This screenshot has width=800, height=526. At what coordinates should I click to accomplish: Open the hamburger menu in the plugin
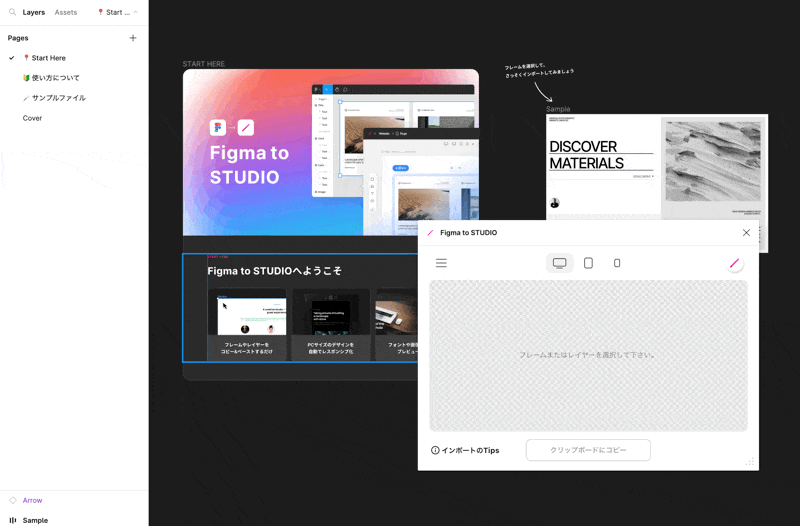pos(441,263)
